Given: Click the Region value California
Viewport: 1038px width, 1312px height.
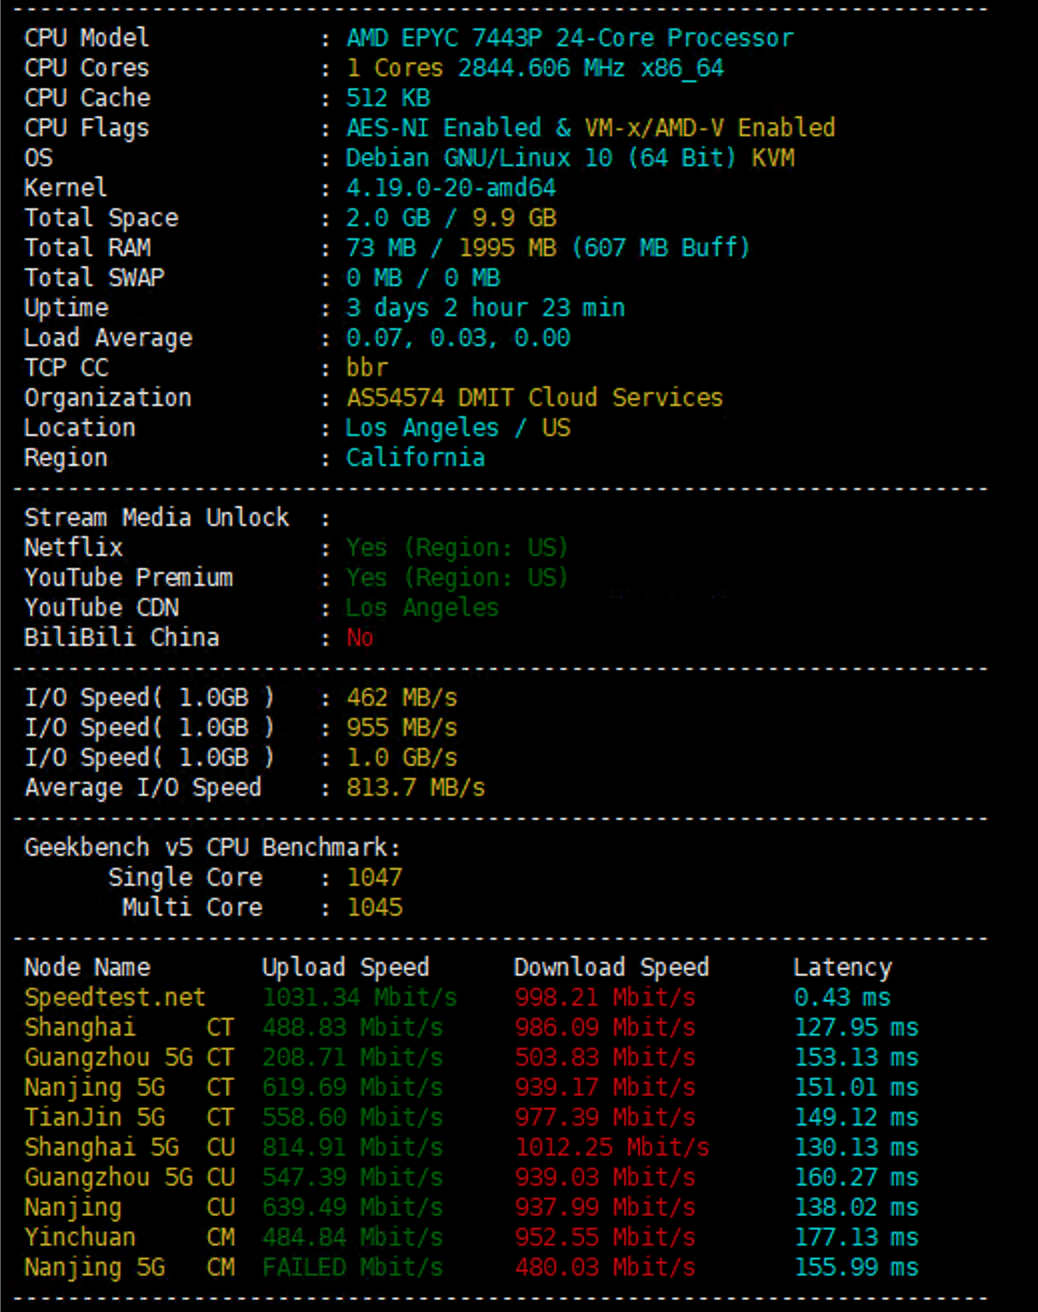Looking at the screenshot, I should (415, 458).
